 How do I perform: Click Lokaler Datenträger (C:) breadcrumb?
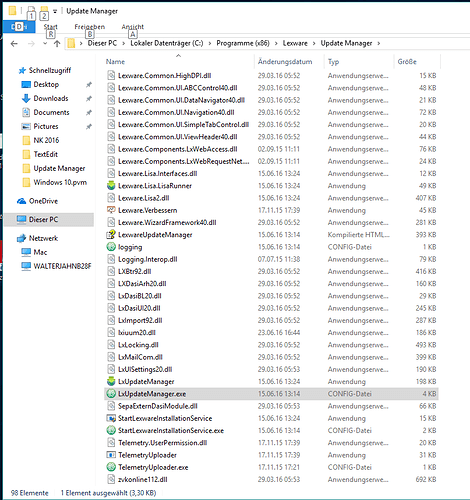pos(167,43)
